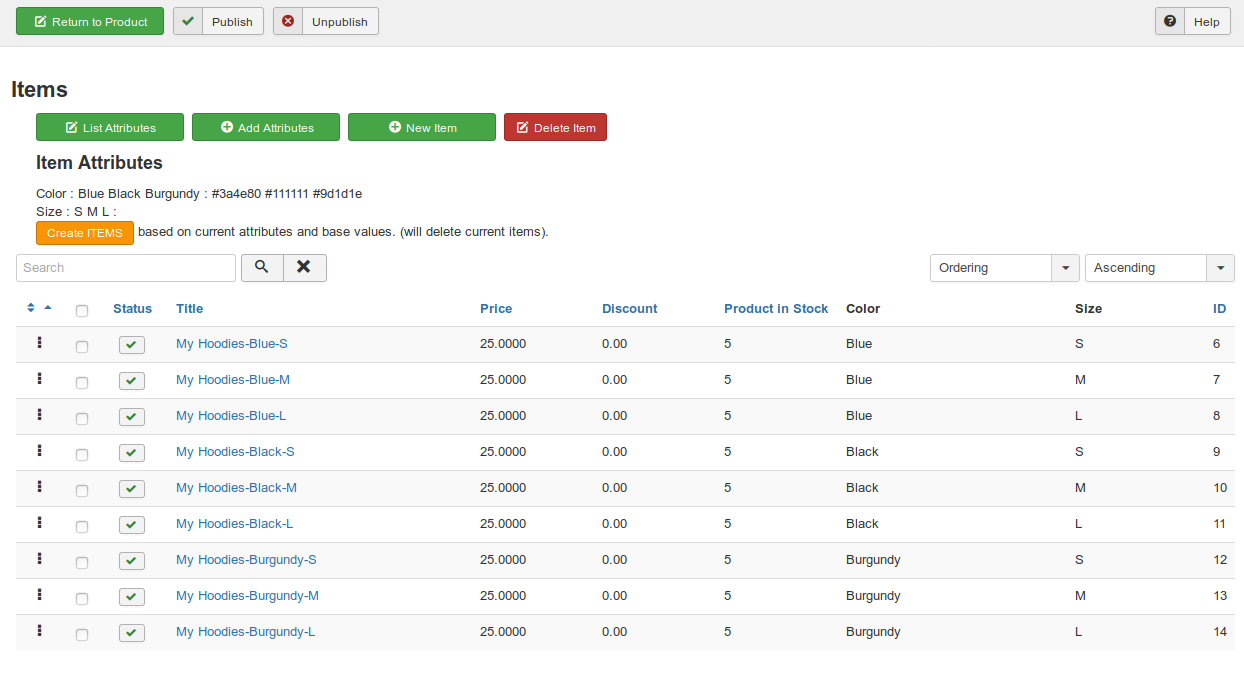
Task: Sort items by the Price column header
Action: 495,308
